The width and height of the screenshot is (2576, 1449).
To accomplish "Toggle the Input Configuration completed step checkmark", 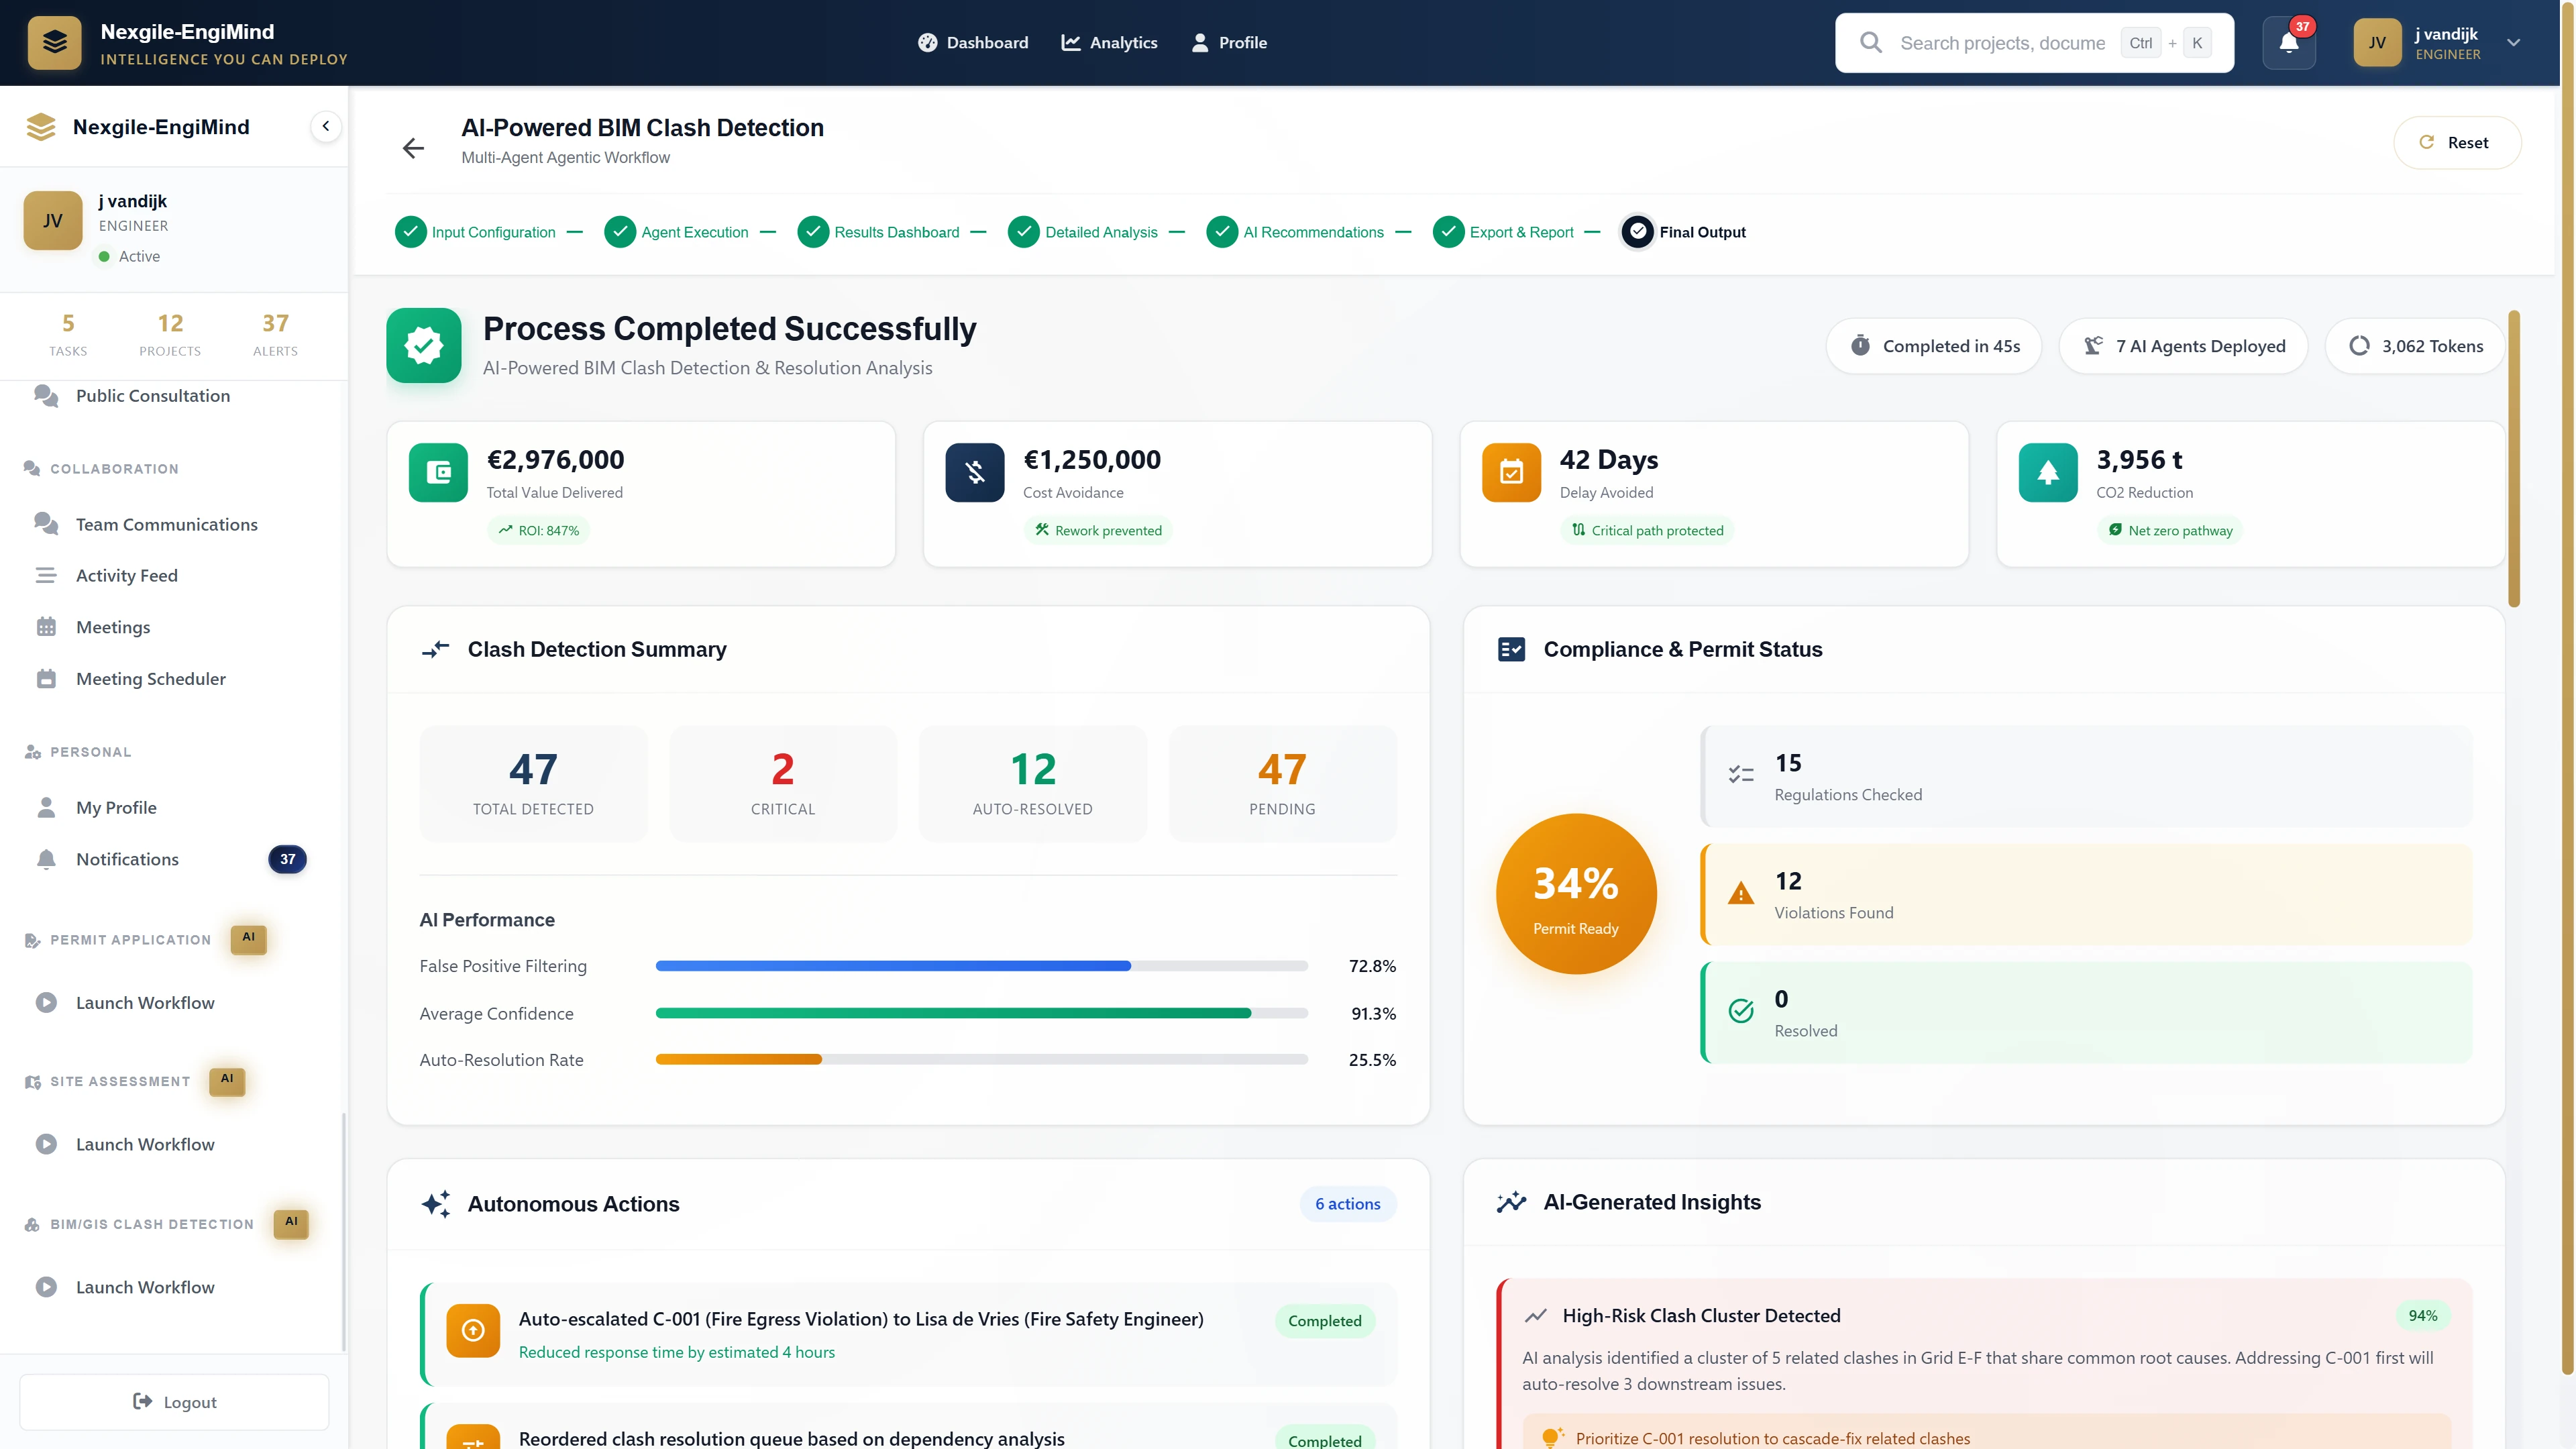I will click(x=410, y=231).
